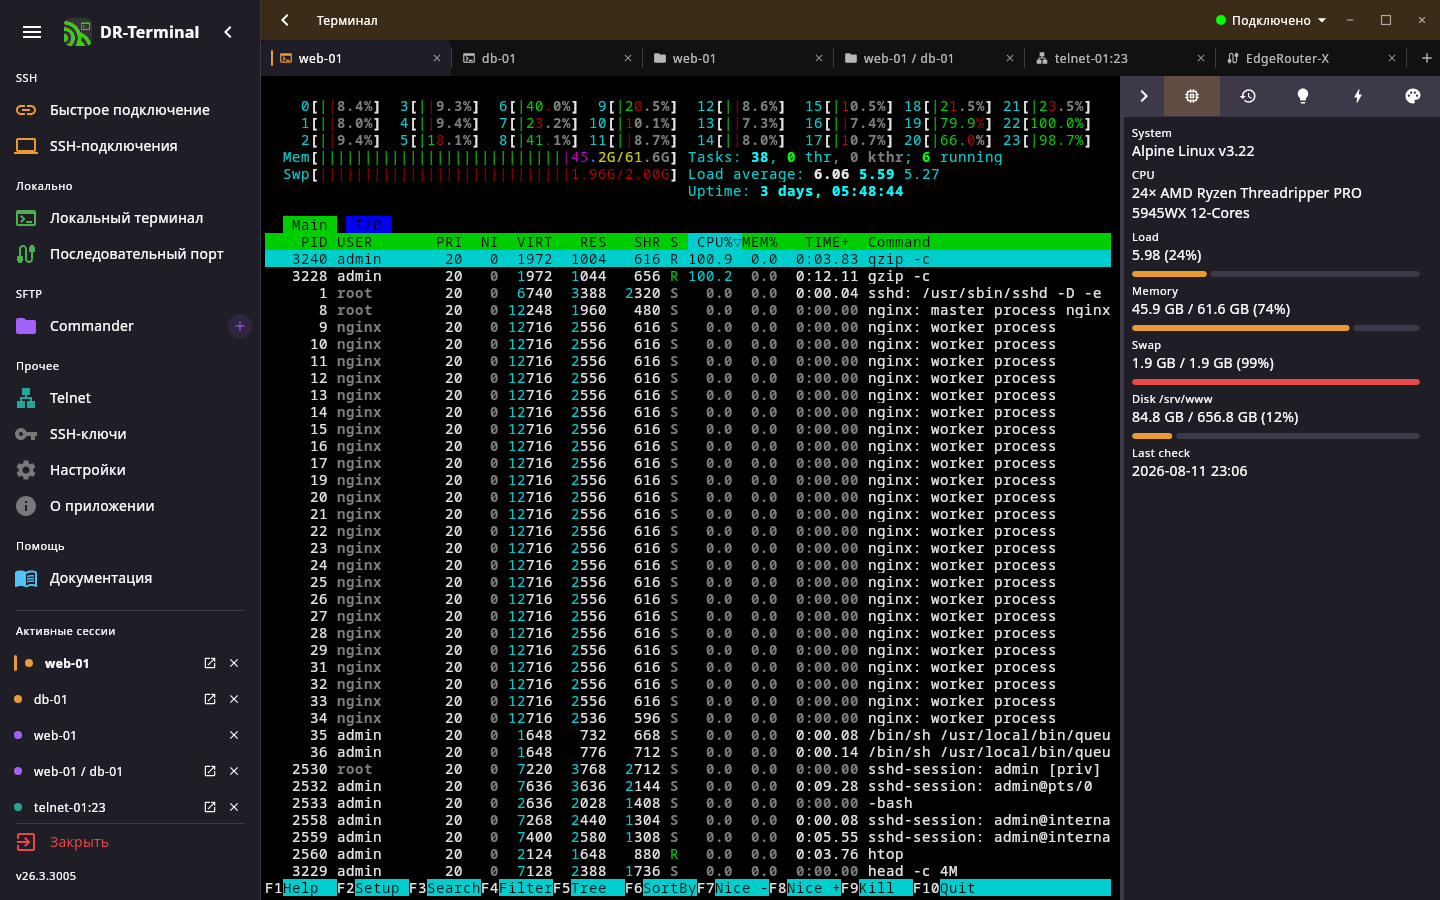The image size is (1440, 900).
Task: Open the Подключено status dropdown
Action: point(1271,20)
